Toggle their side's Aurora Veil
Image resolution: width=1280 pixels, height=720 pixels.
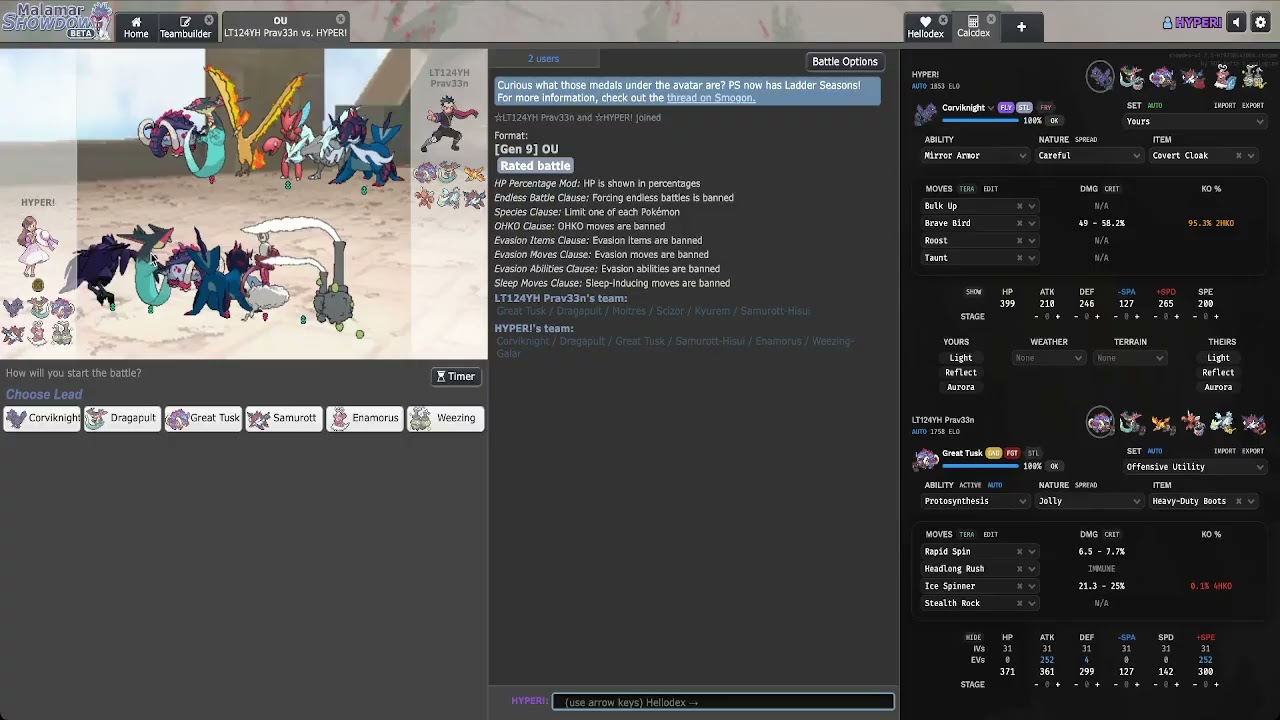pos(1218,388)
